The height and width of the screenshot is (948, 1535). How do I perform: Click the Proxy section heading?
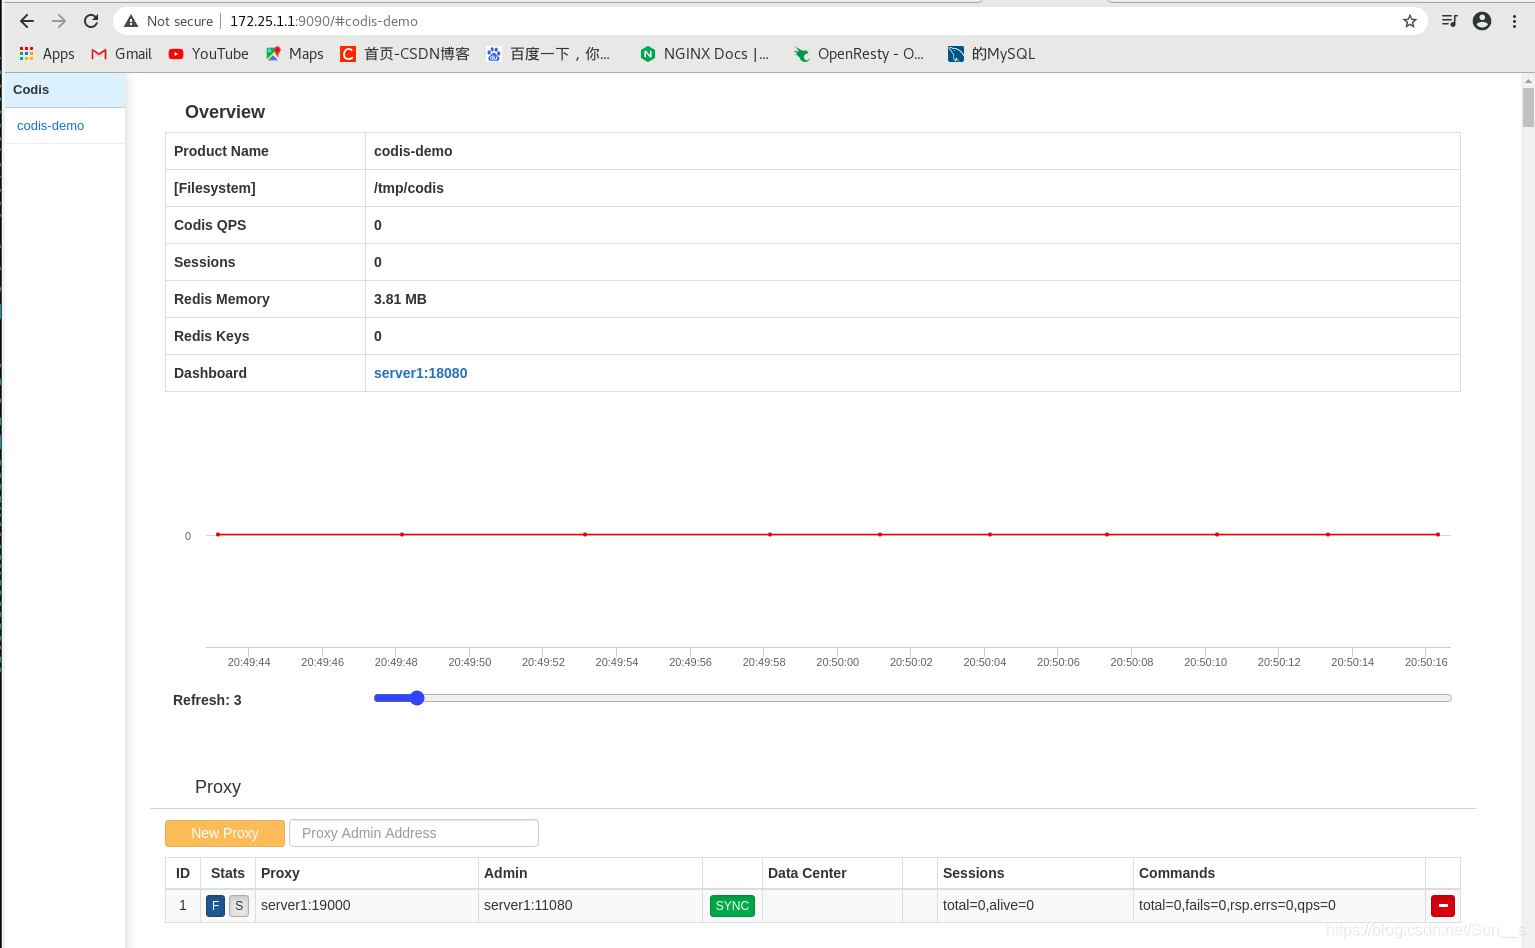(218, 787)
